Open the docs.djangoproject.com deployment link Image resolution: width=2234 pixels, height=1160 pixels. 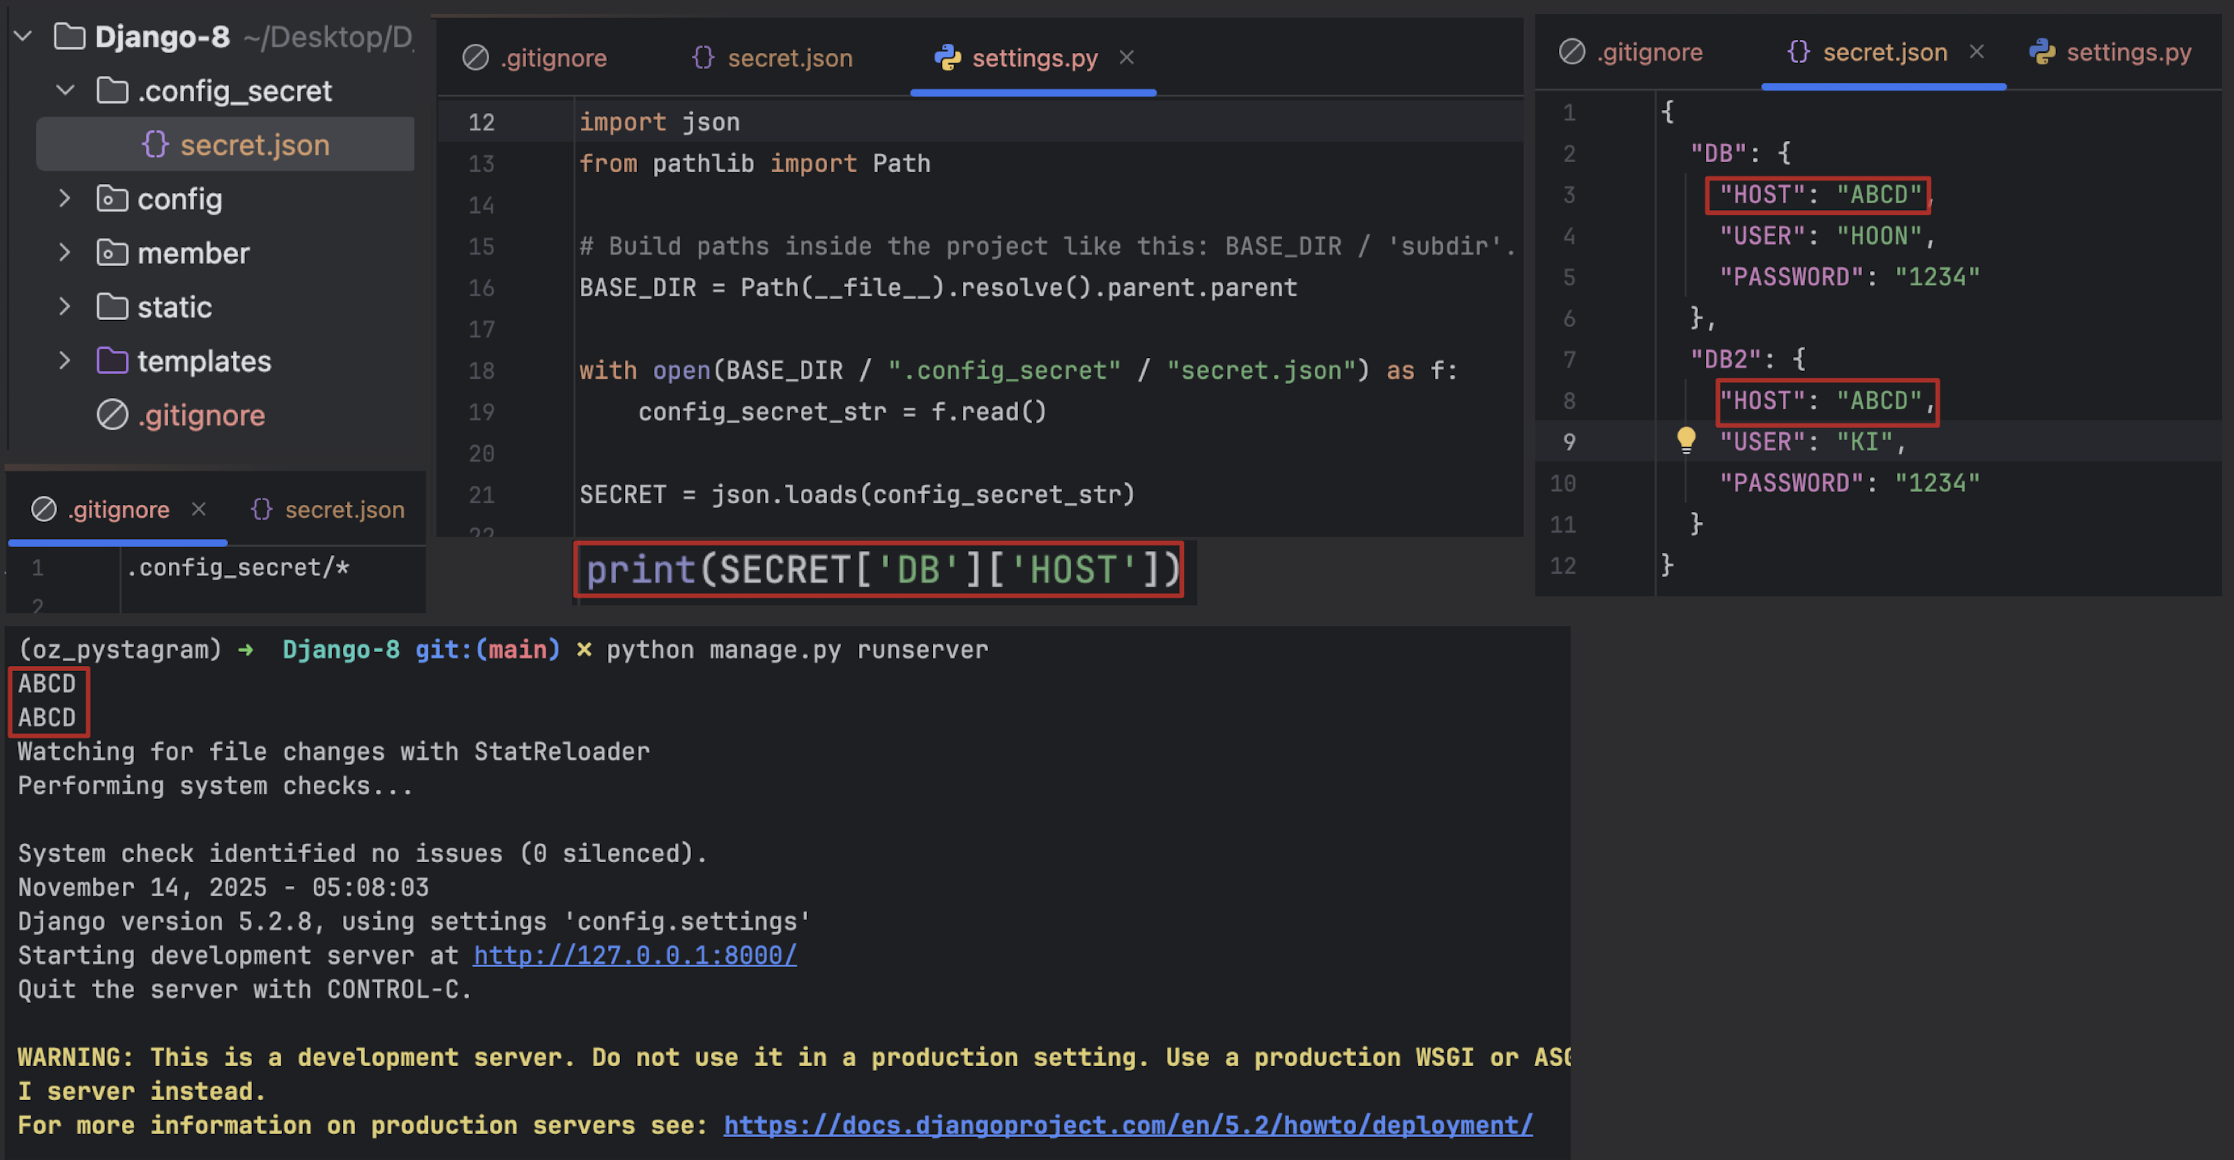click(x=1127, y=1125)
